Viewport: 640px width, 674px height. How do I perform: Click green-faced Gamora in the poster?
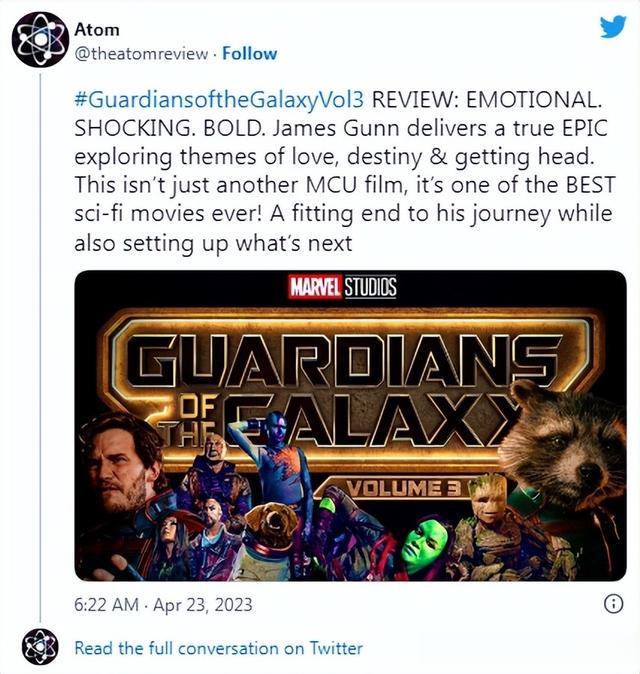click(426, 544)
